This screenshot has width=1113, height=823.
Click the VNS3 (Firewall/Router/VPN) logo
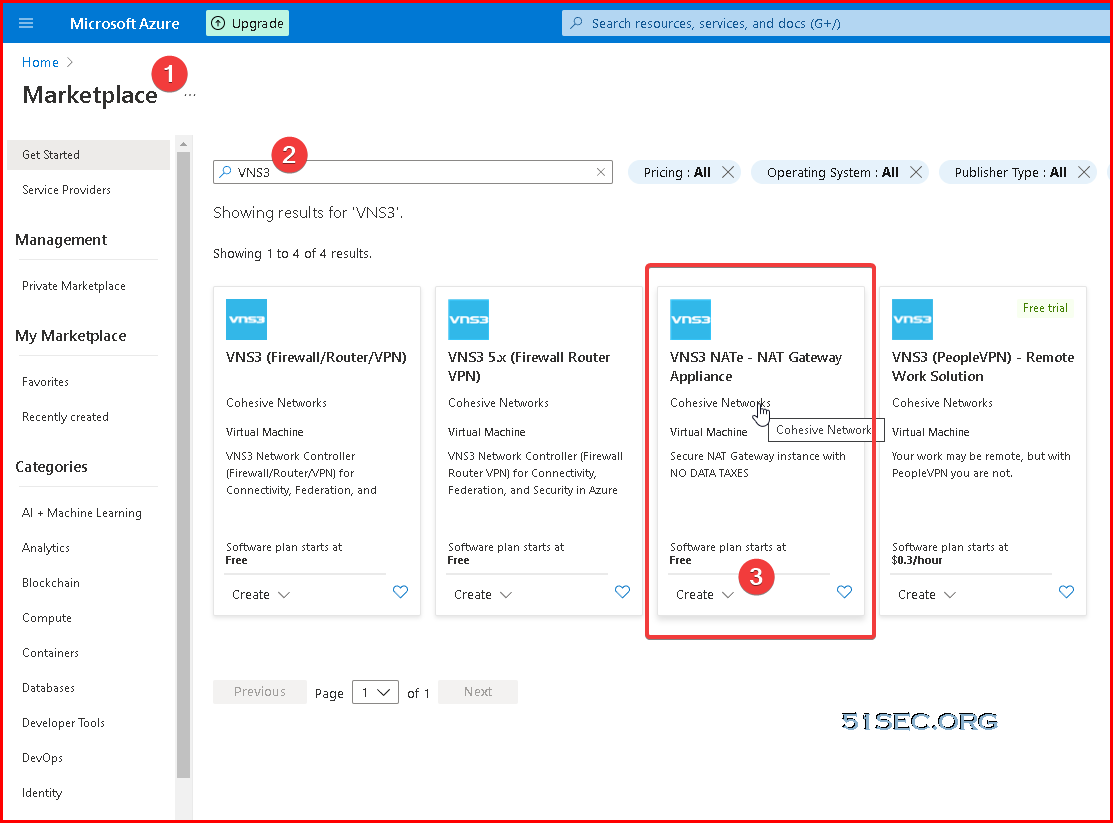pos(246,320)
